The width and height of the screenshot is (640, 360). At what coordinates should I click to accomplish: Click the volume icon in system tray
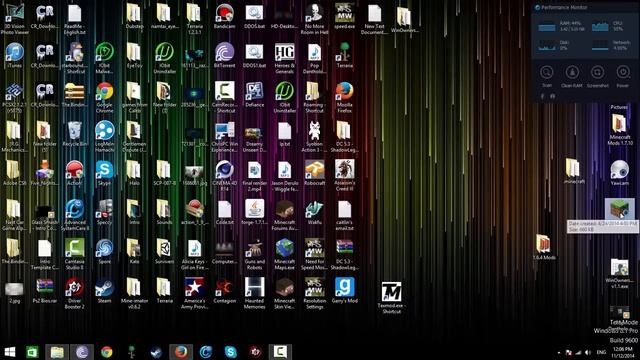point(588,352)
